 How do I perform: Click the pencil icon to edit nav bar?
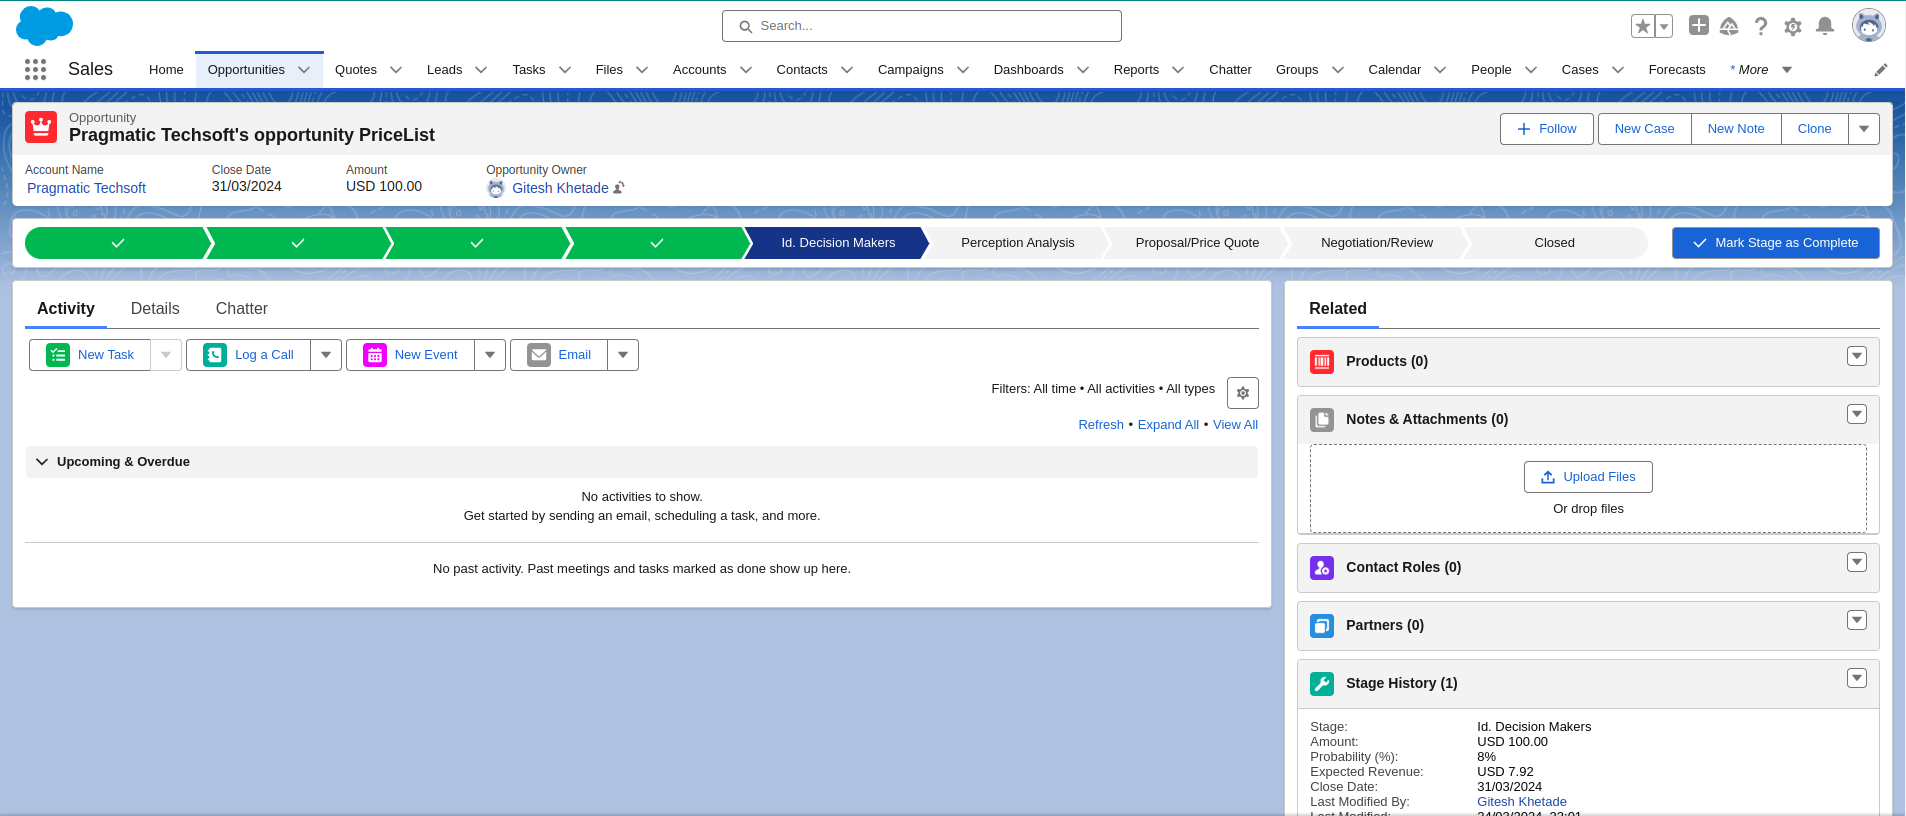click(1881, 70)
